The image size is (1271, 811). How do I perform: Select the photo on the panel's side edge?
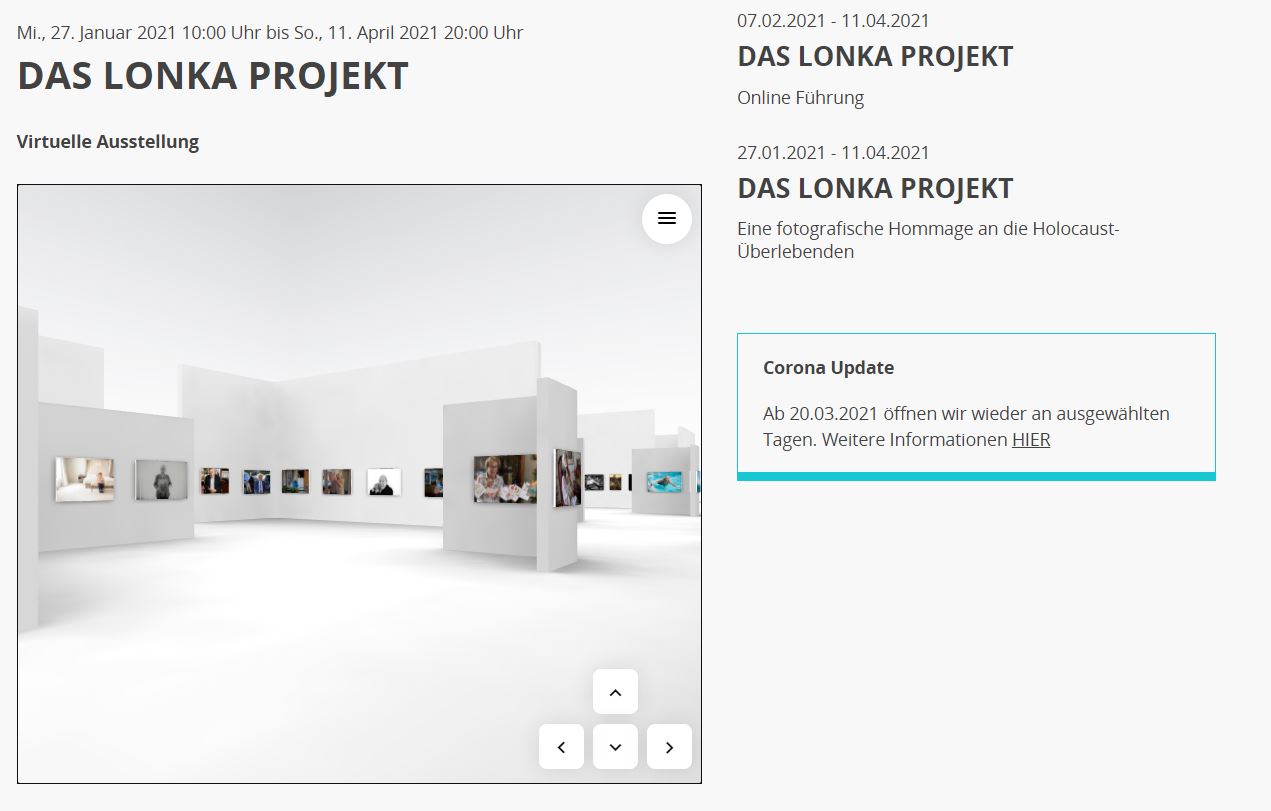(567, 477)
